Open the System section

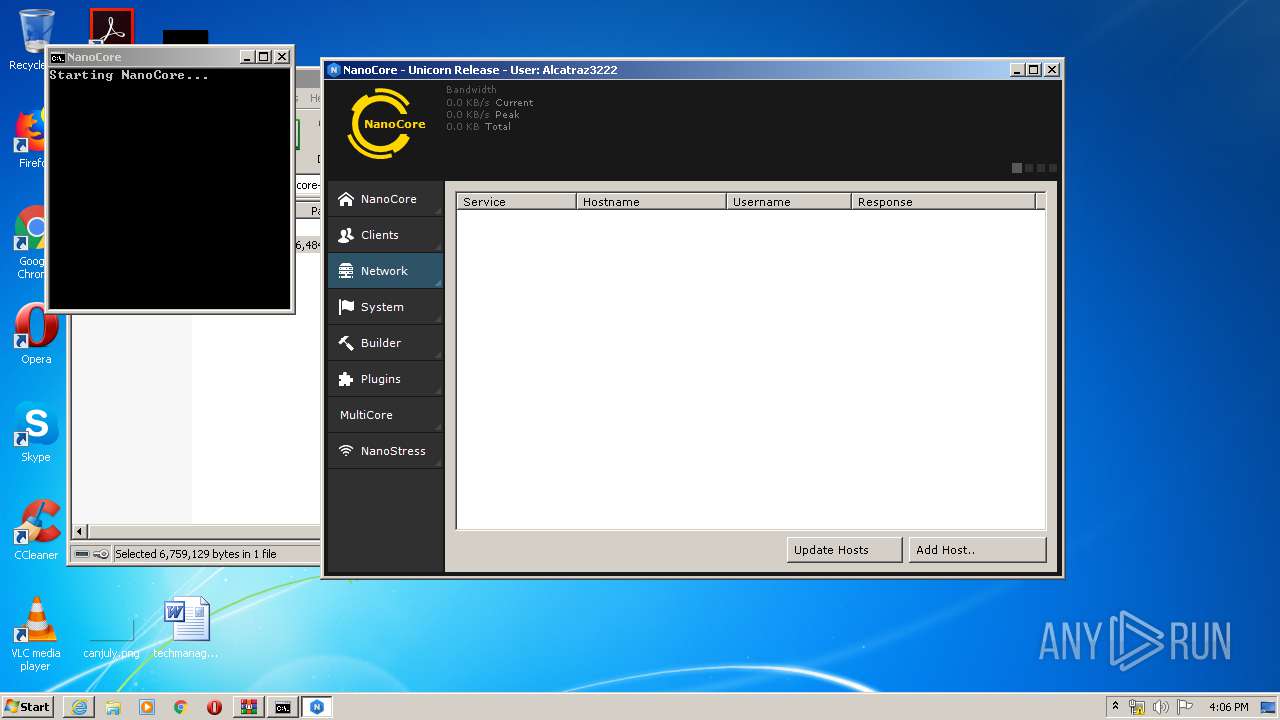tap(385, 307)
